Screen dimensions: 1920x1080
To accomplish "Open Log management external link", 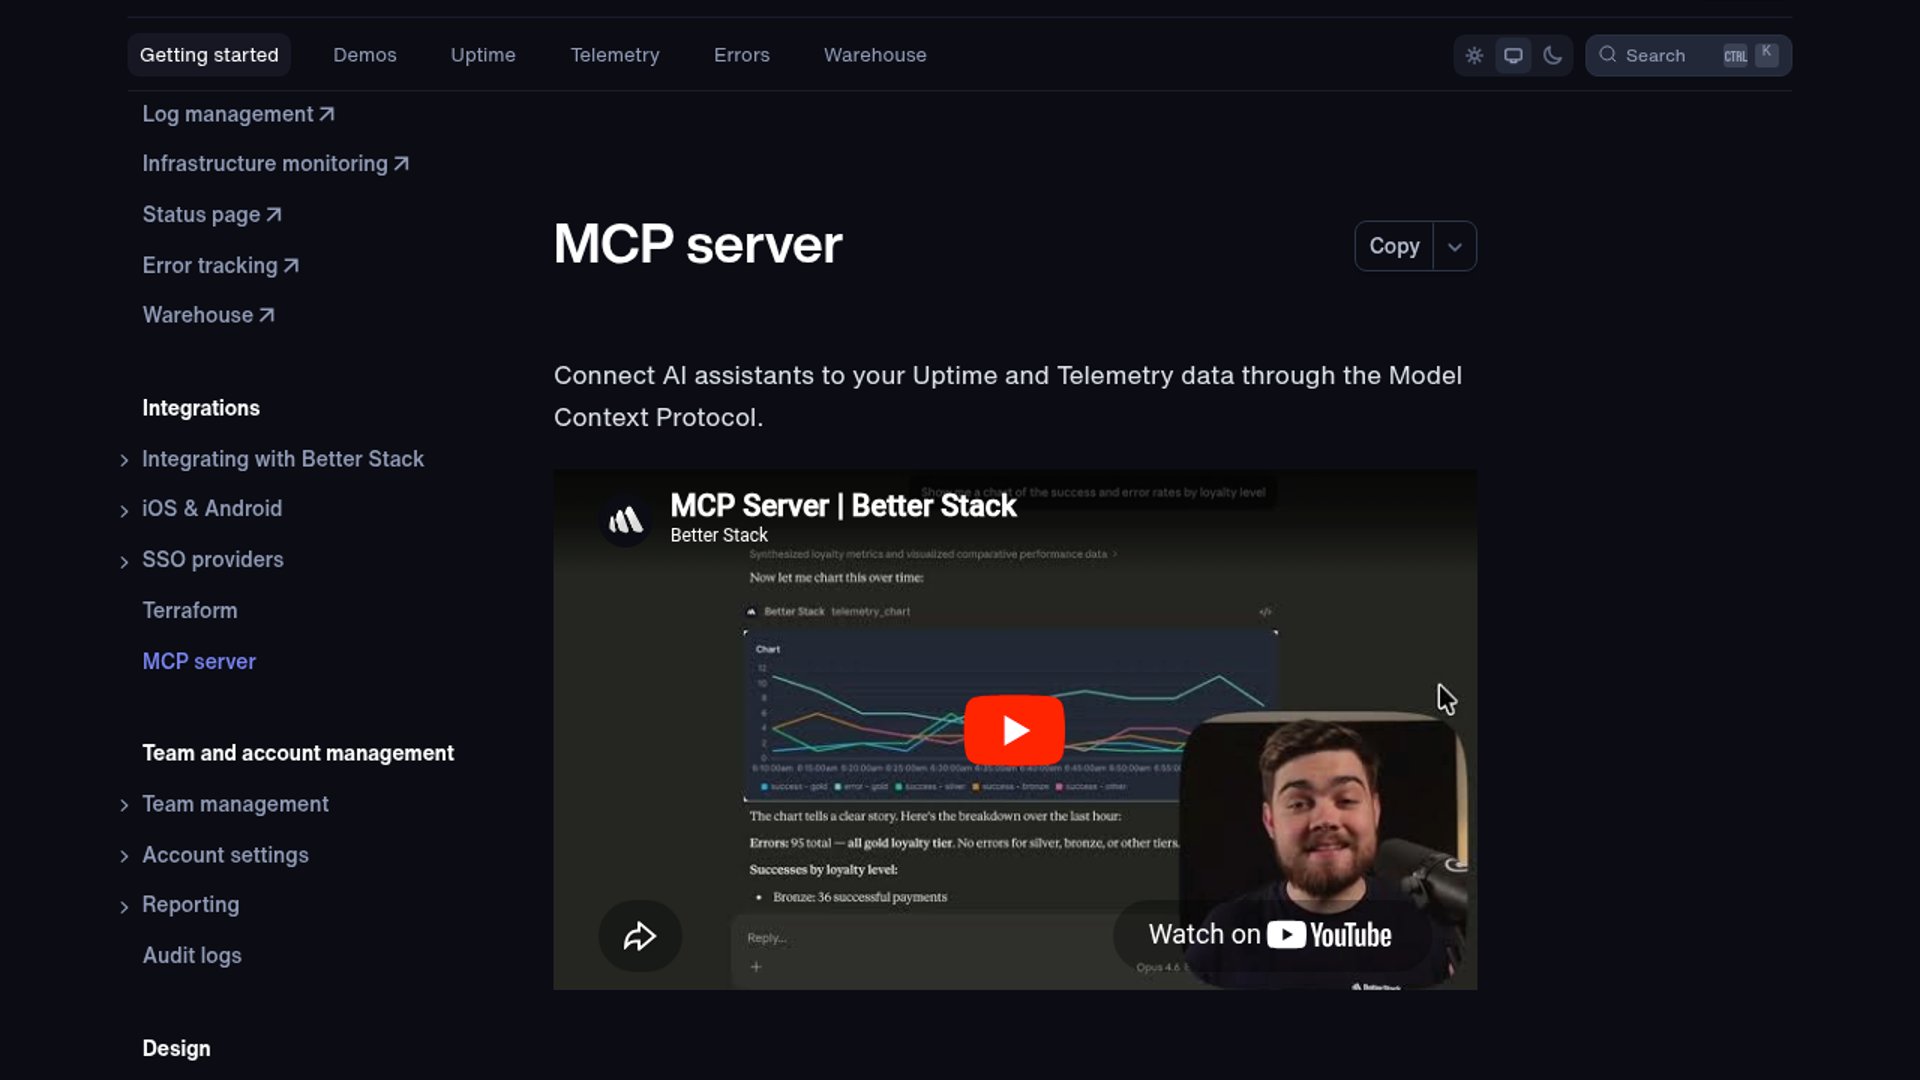I will (238, 114).
